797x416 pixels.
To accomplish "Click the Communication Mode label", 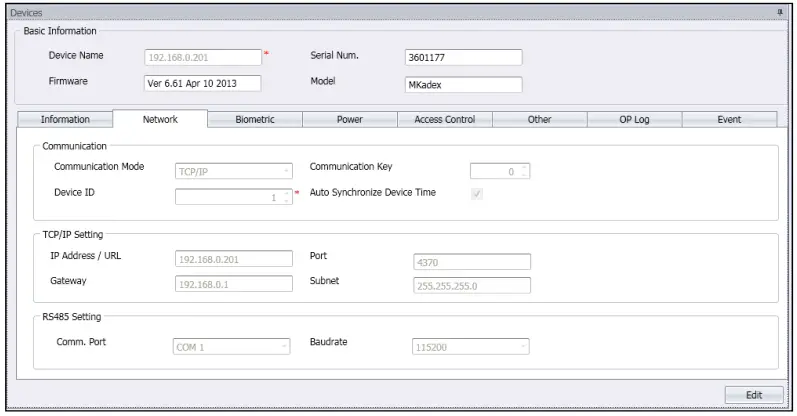I will (99, 167).
